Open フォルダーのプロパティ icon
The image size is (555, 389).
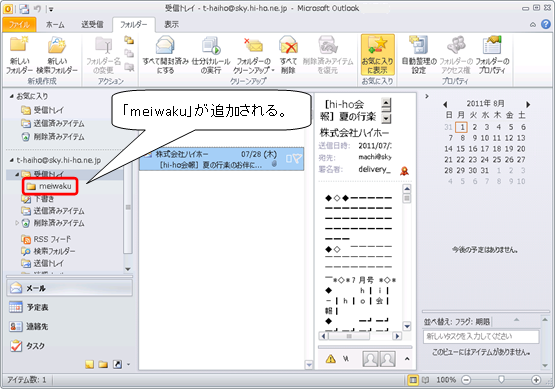click(492, 45)
